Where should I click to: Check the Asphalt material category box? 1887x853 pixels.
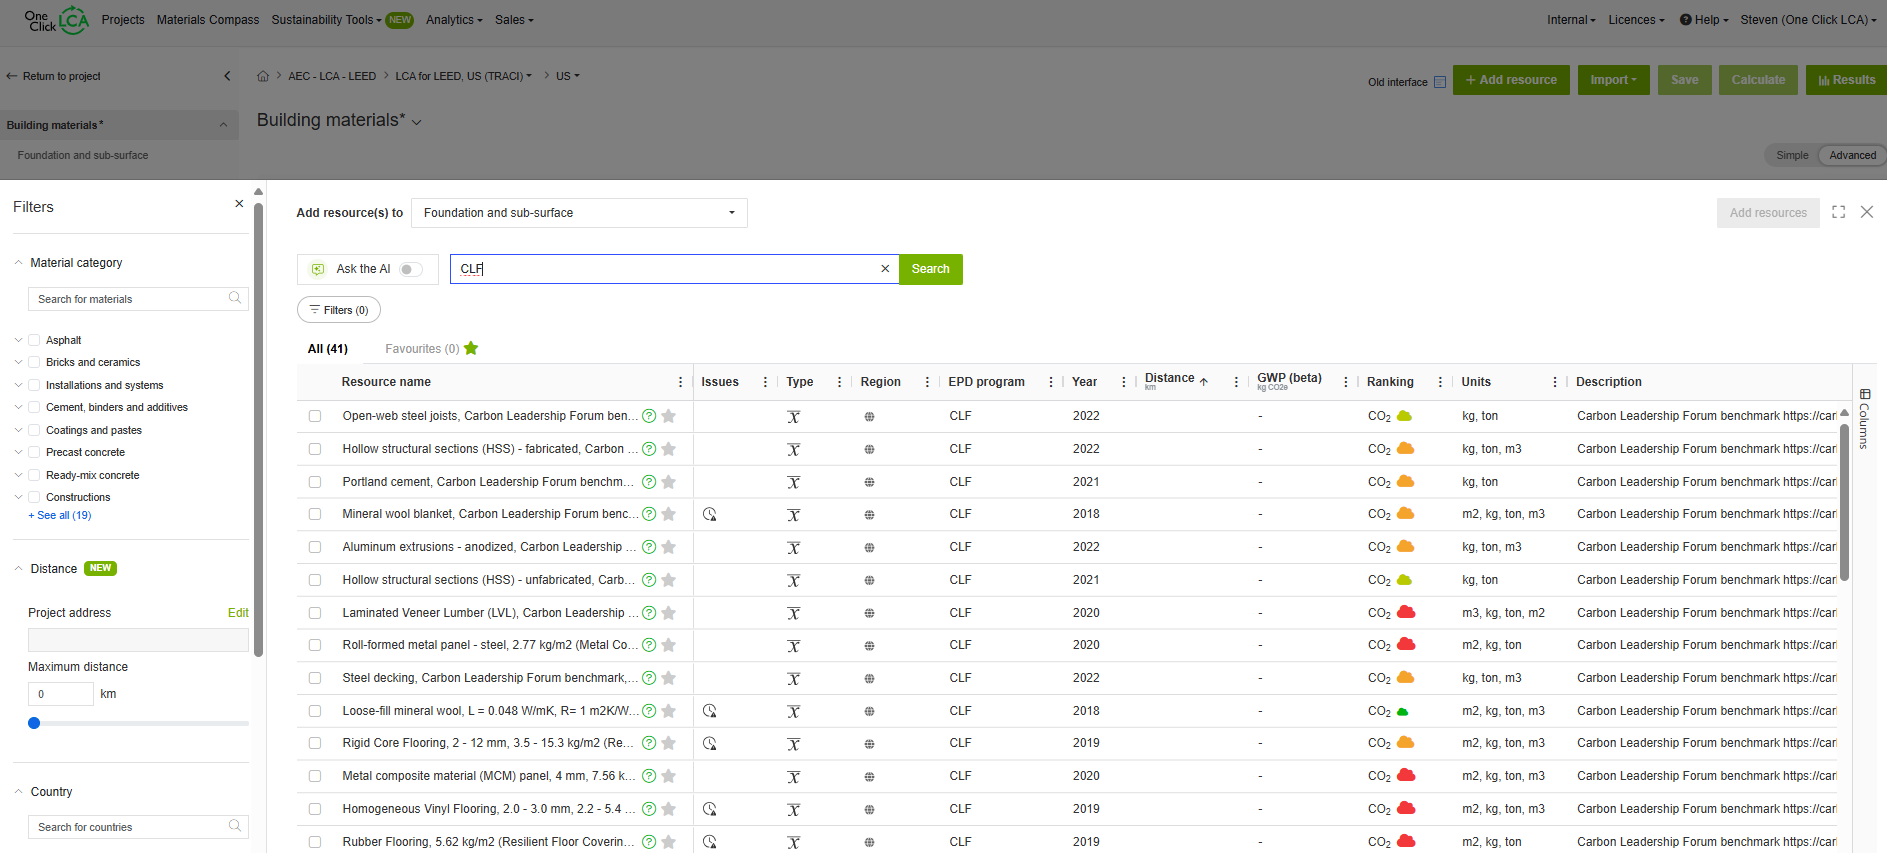34,340
